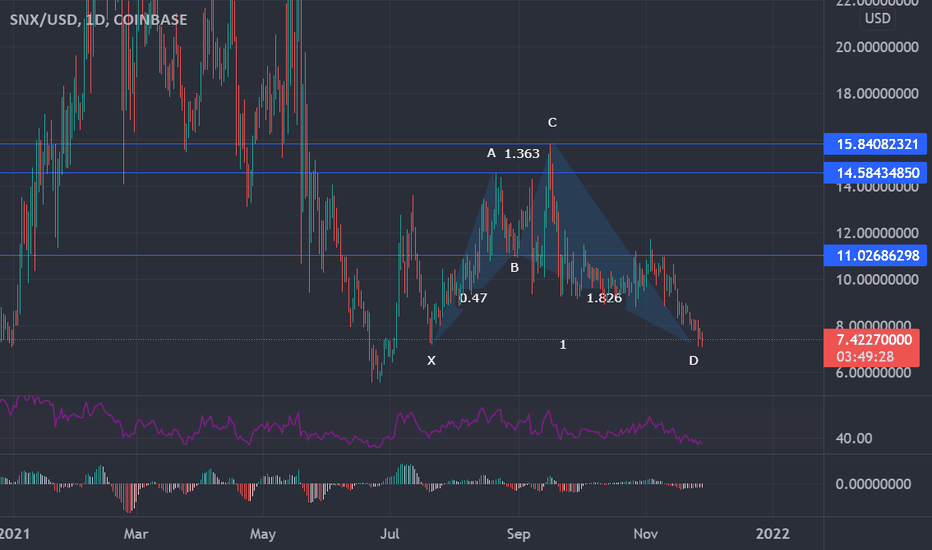Click the 1.363 ratio label
Viewport: 932px width, 550px height.
(522, 153)
